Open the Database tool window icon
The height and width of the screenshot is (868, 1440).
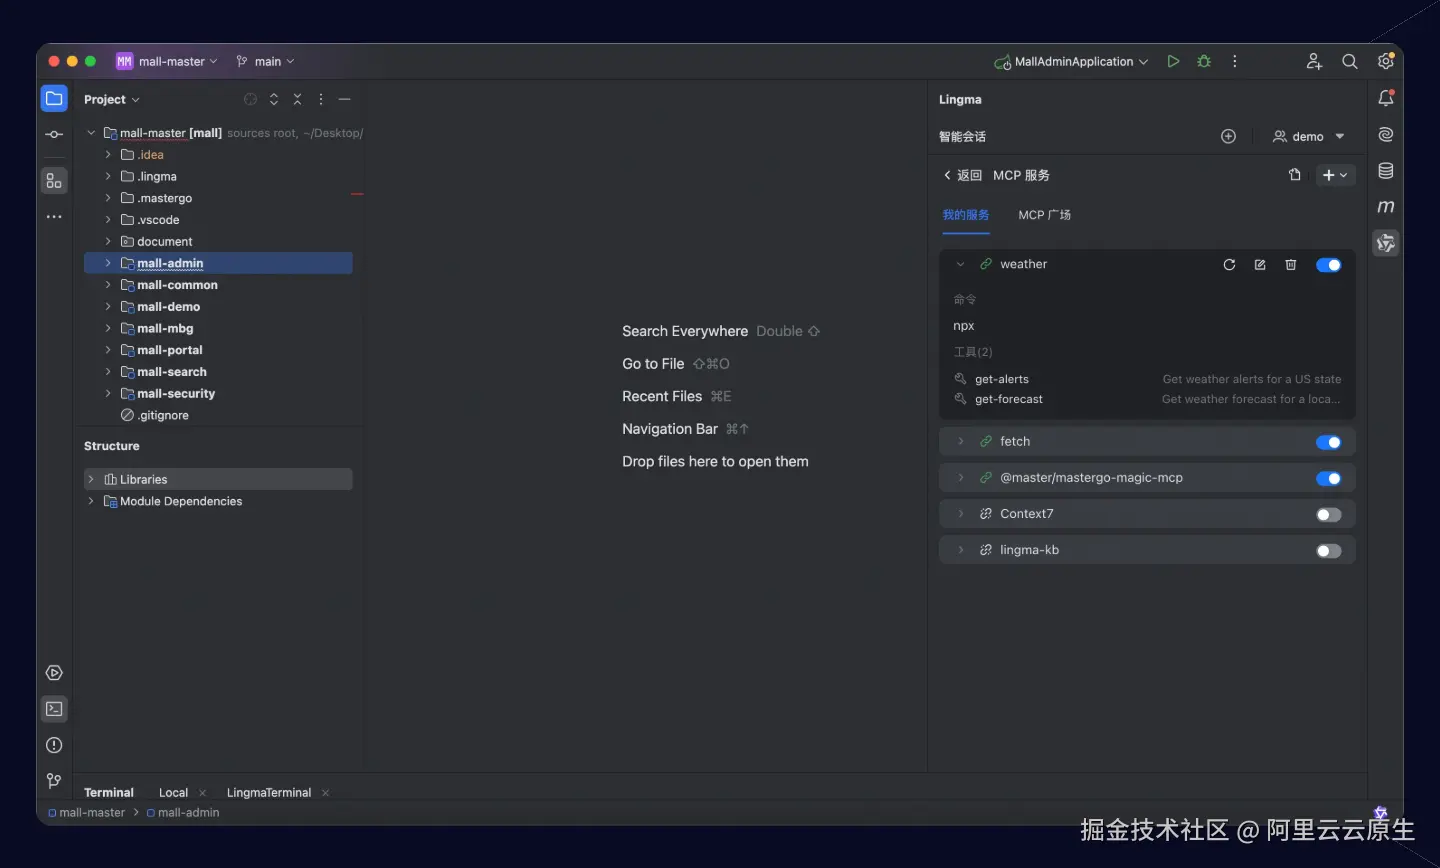(1386, 171)
